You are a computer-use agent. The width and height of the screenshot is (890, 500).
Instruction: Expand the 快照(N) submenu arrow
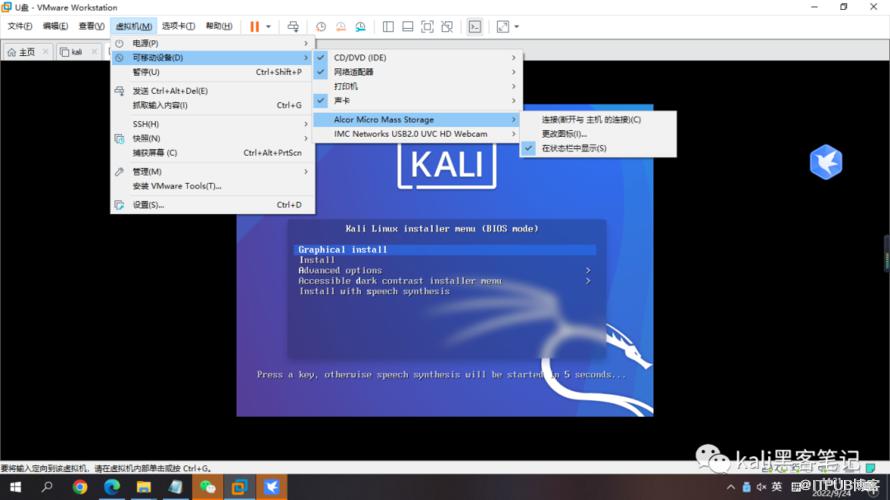[x=306, y=138]
